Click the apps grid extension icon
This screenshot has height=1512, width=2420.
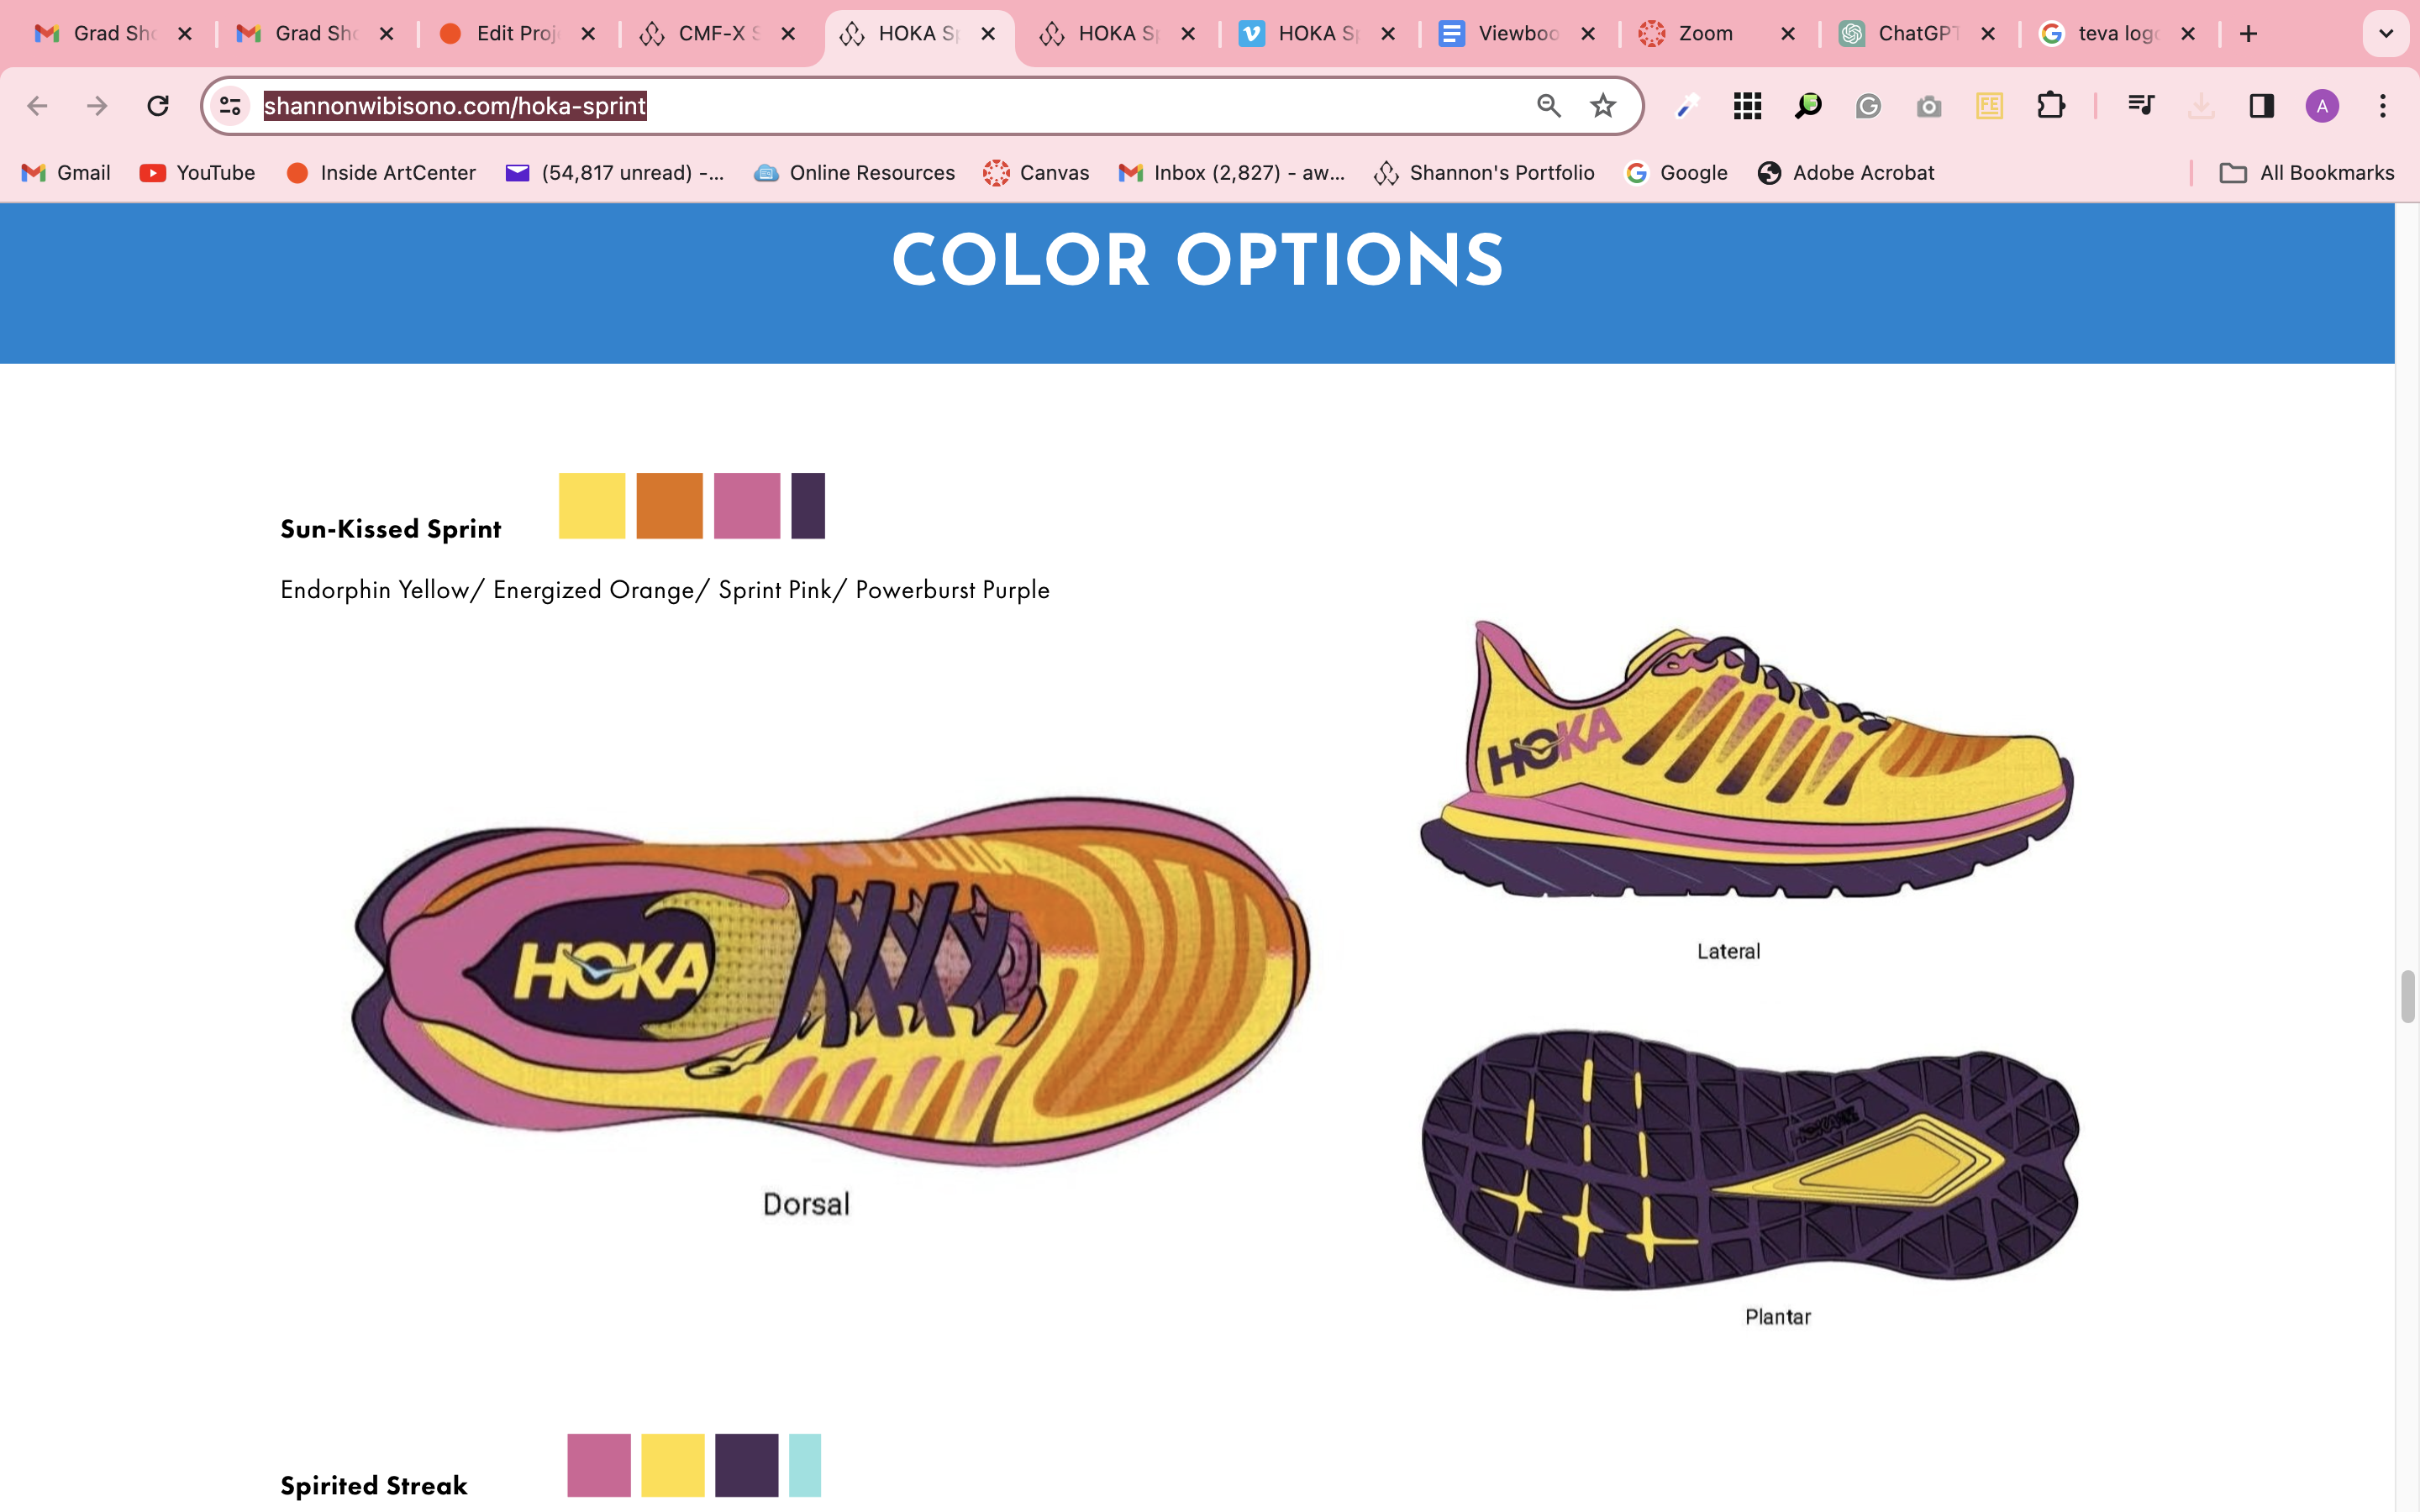pyautogui.click(x=1747, y=106)
